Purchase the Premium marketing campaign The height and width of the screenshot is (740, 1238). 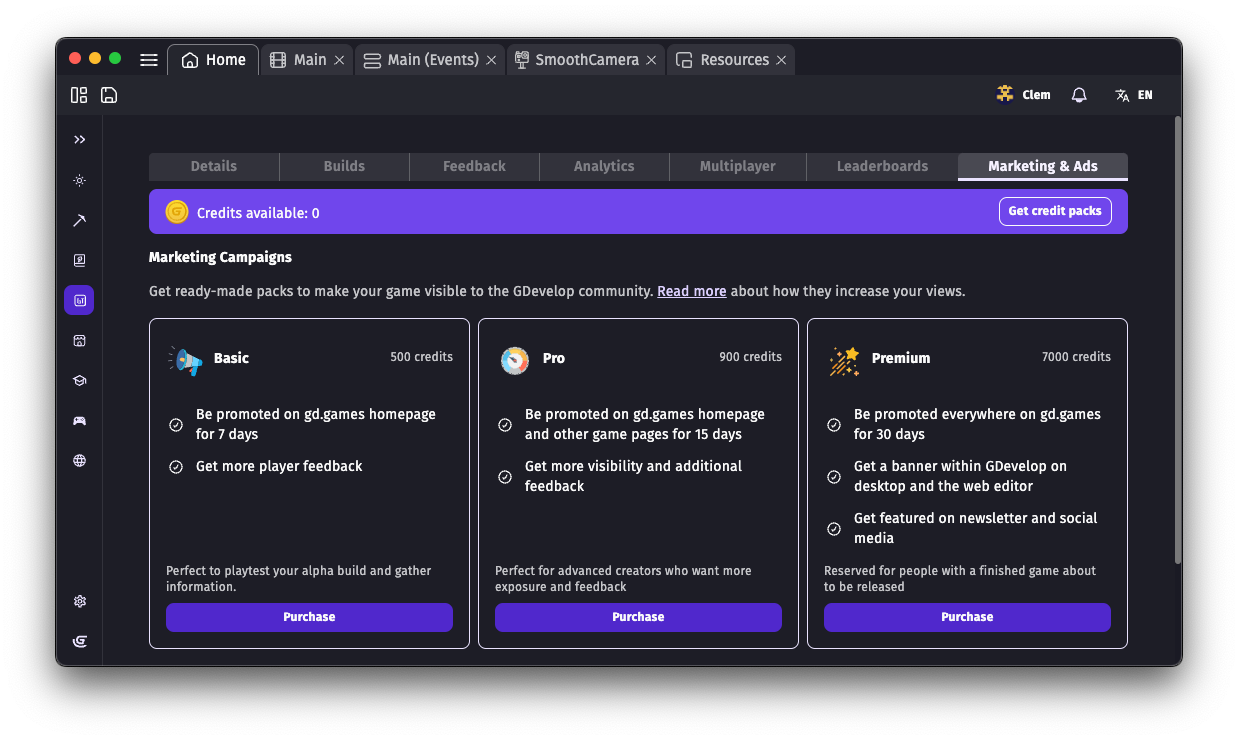tap(967, 617)
